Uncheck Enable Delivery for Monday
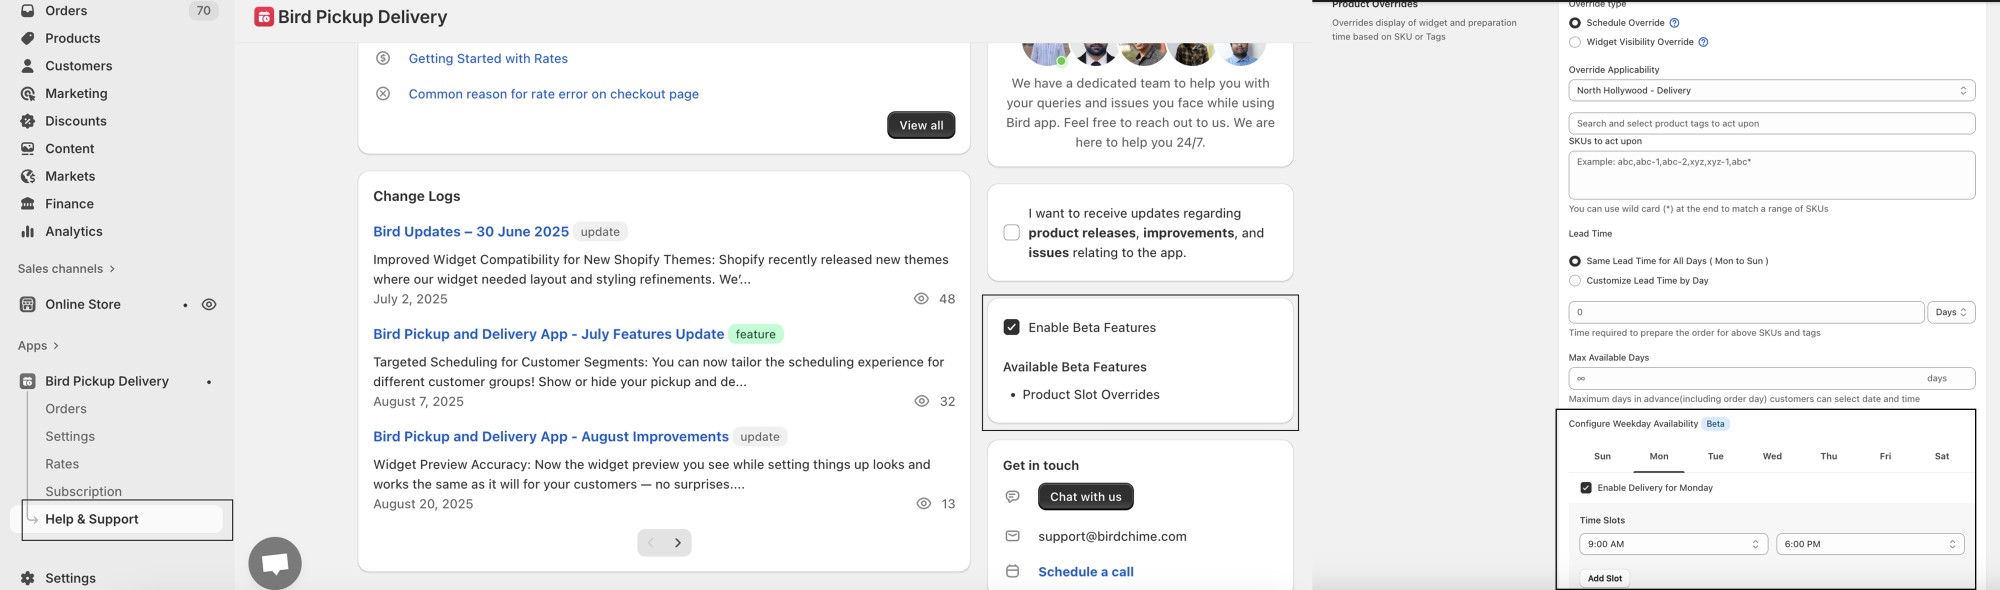This screenshot has width=2000, height=590. point(1586,488)
